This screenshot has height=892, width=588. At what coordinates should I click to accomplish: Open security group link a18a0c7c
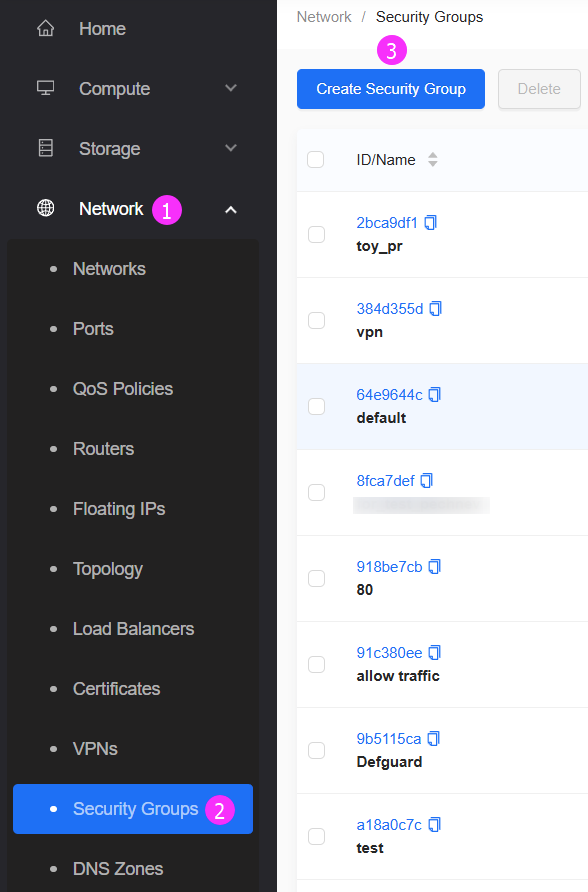tap(389, 824)
